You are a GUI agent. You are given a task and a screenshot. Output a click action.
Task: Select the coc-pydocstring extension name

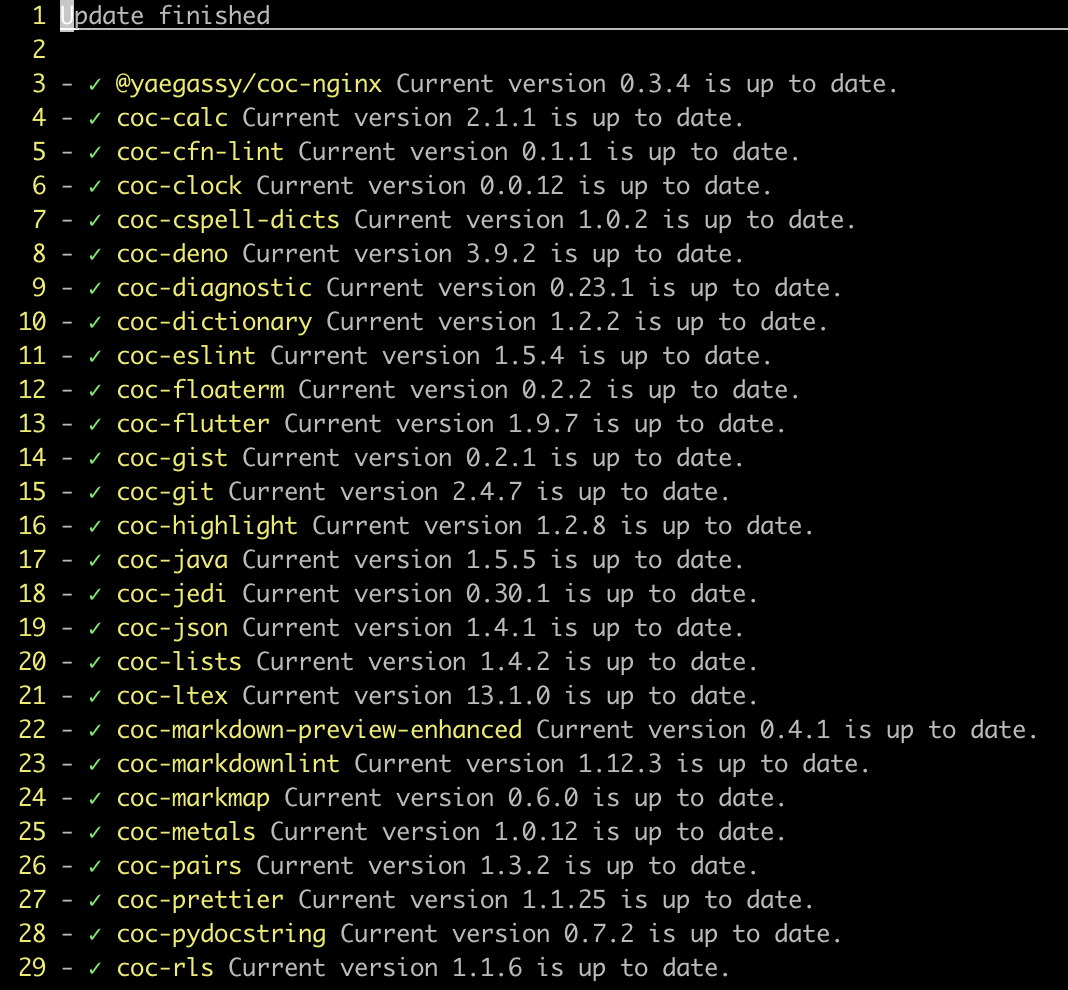pyautogui.click(x=221, y=934)
